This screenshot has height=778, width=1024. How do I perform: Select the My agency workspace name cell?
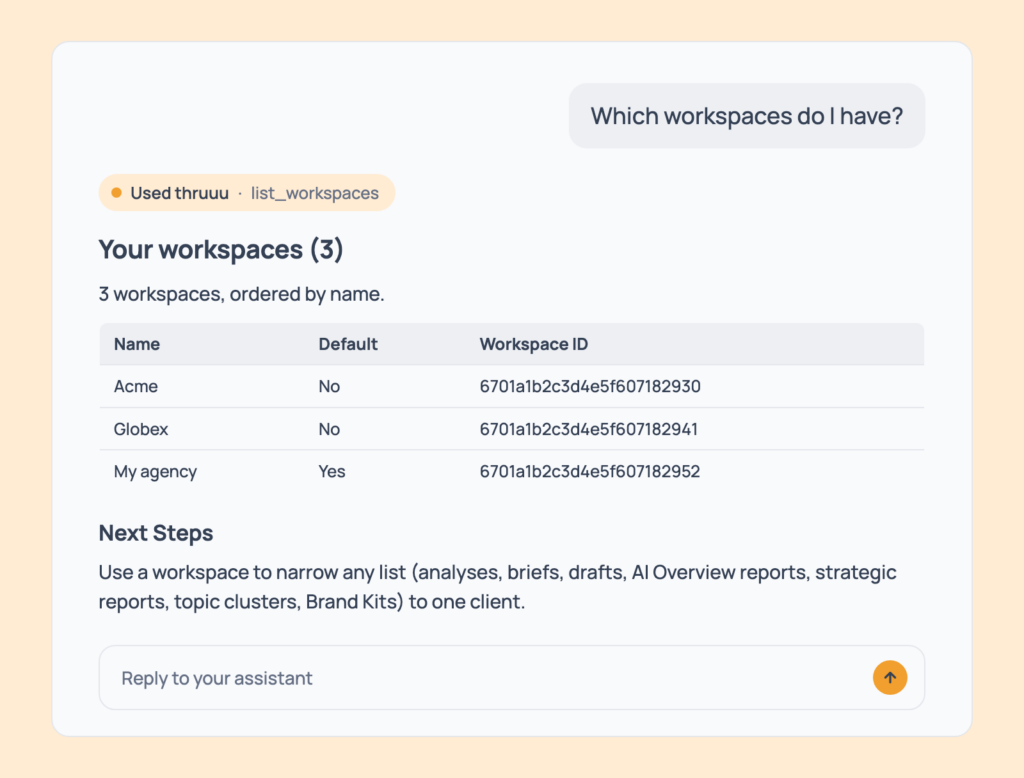pyautogui.click(x=155, y=472)
